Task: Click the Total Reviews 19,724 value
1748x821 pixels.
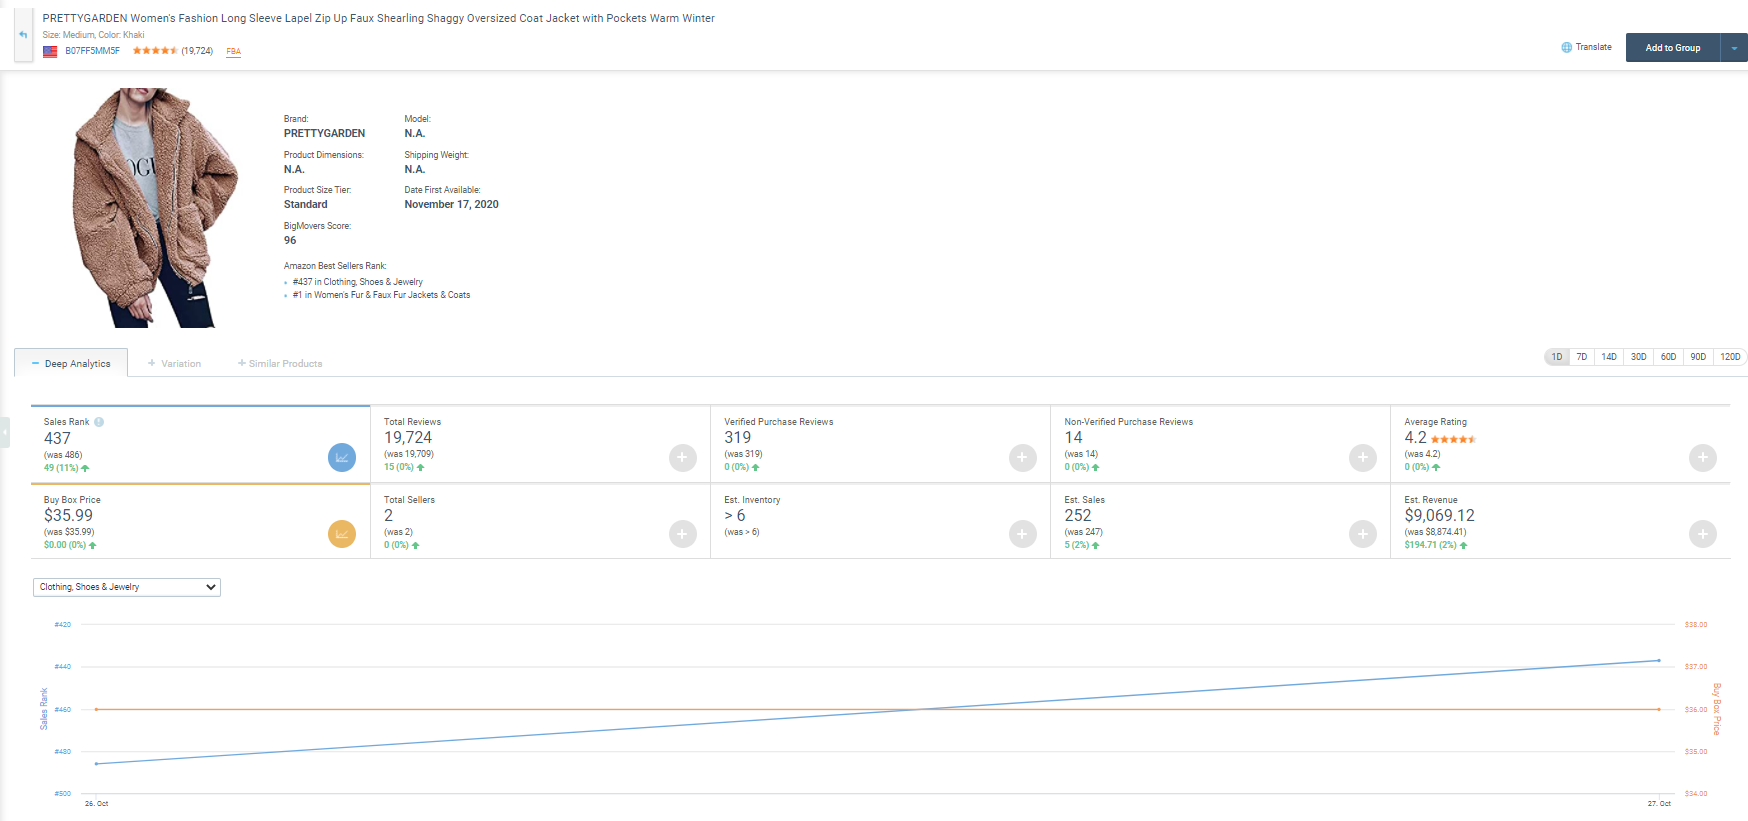Action: [408, 438]
